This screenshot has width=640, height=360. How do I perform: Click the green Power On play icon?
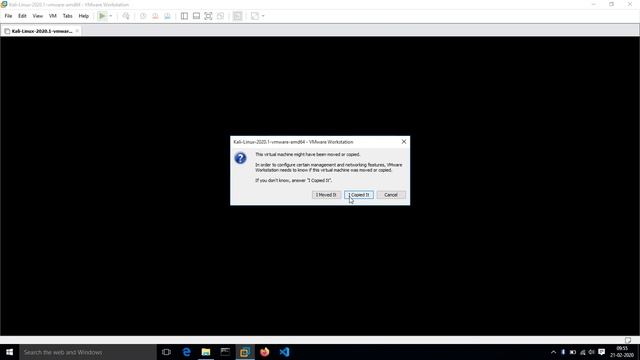click(x=102, y=16)
